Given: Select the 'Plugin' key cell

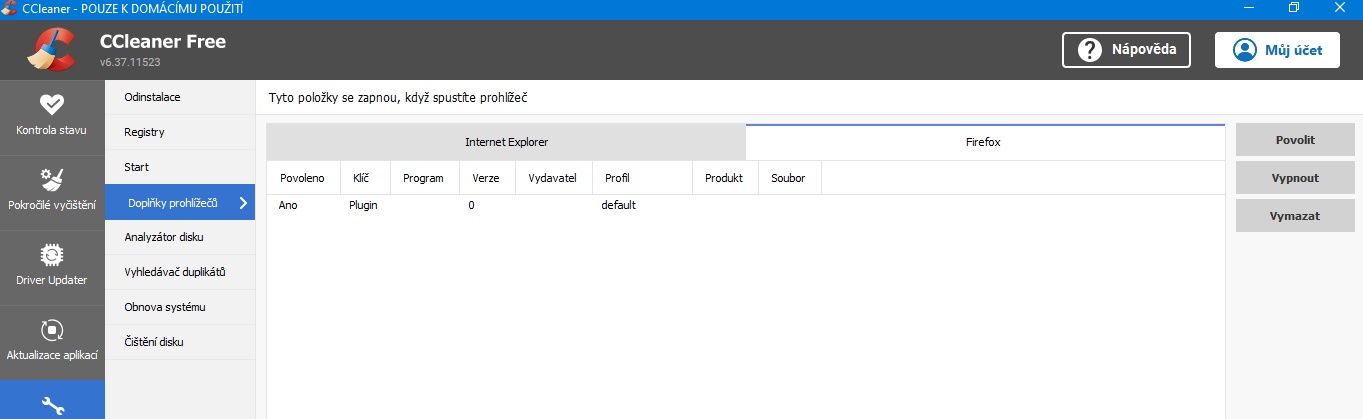Looking at the screenshot, I should (x=363, y=205).
